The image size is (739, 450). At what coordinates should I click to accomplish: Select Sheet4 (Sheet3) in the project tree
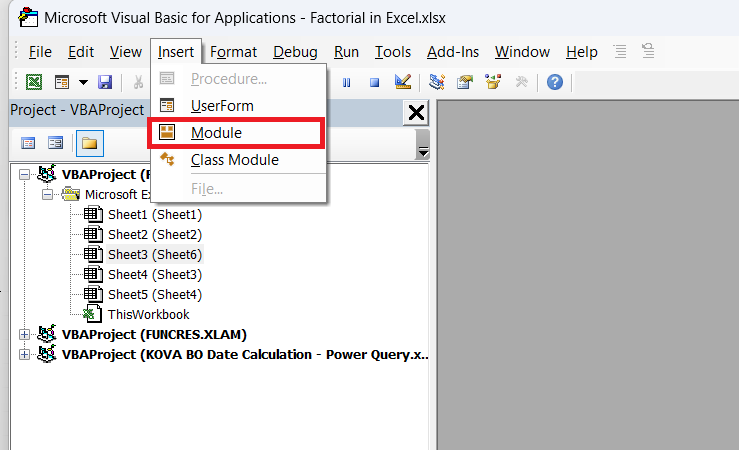pyautogui.click(x=155, y=275)
